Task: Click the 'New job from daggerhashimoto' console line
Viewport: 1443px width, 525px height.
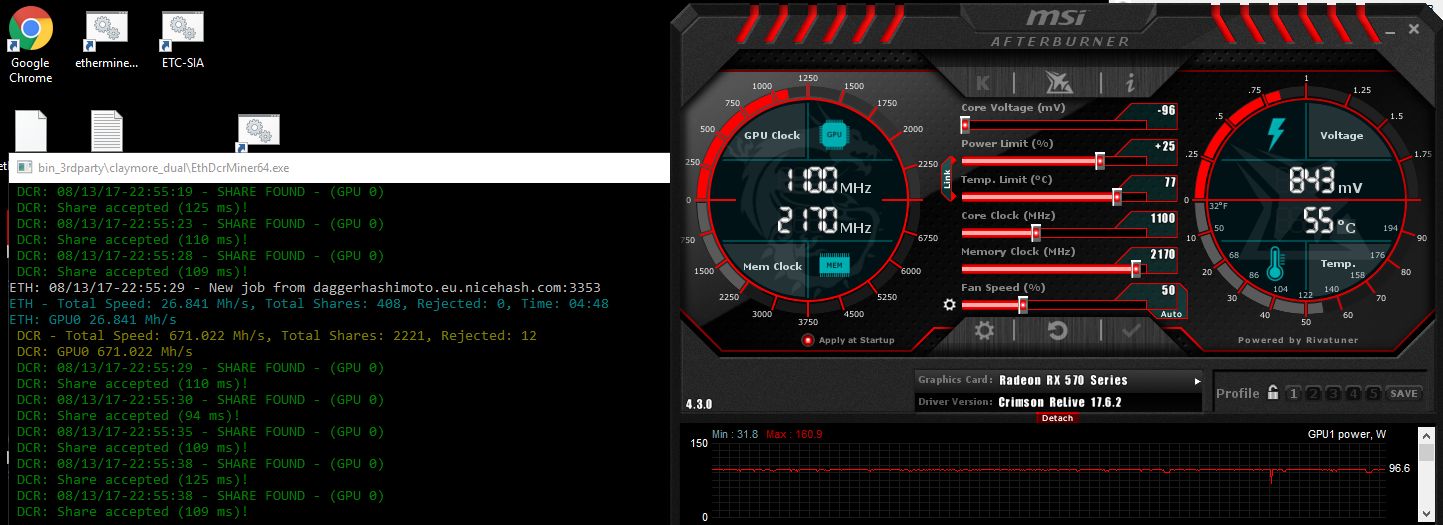Action: click(x=306, y=287)
